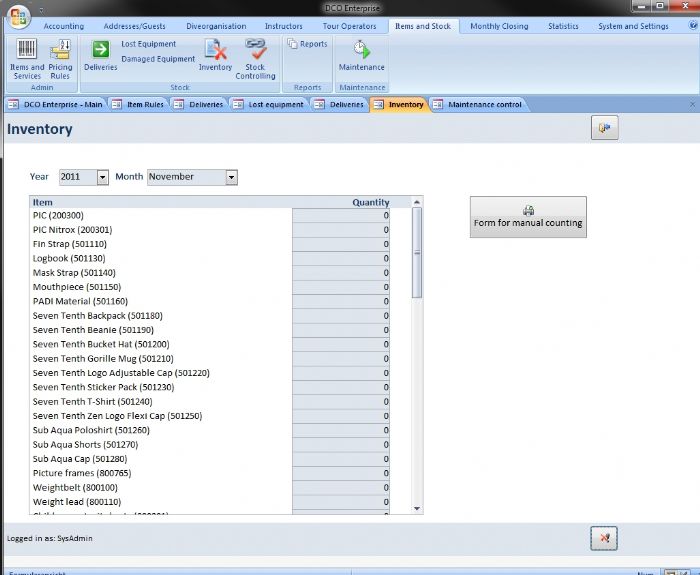Expand the Month dropdown arrow
This screenshot has width=700, height=575.
pyautogui.click(x=231, y=177)
